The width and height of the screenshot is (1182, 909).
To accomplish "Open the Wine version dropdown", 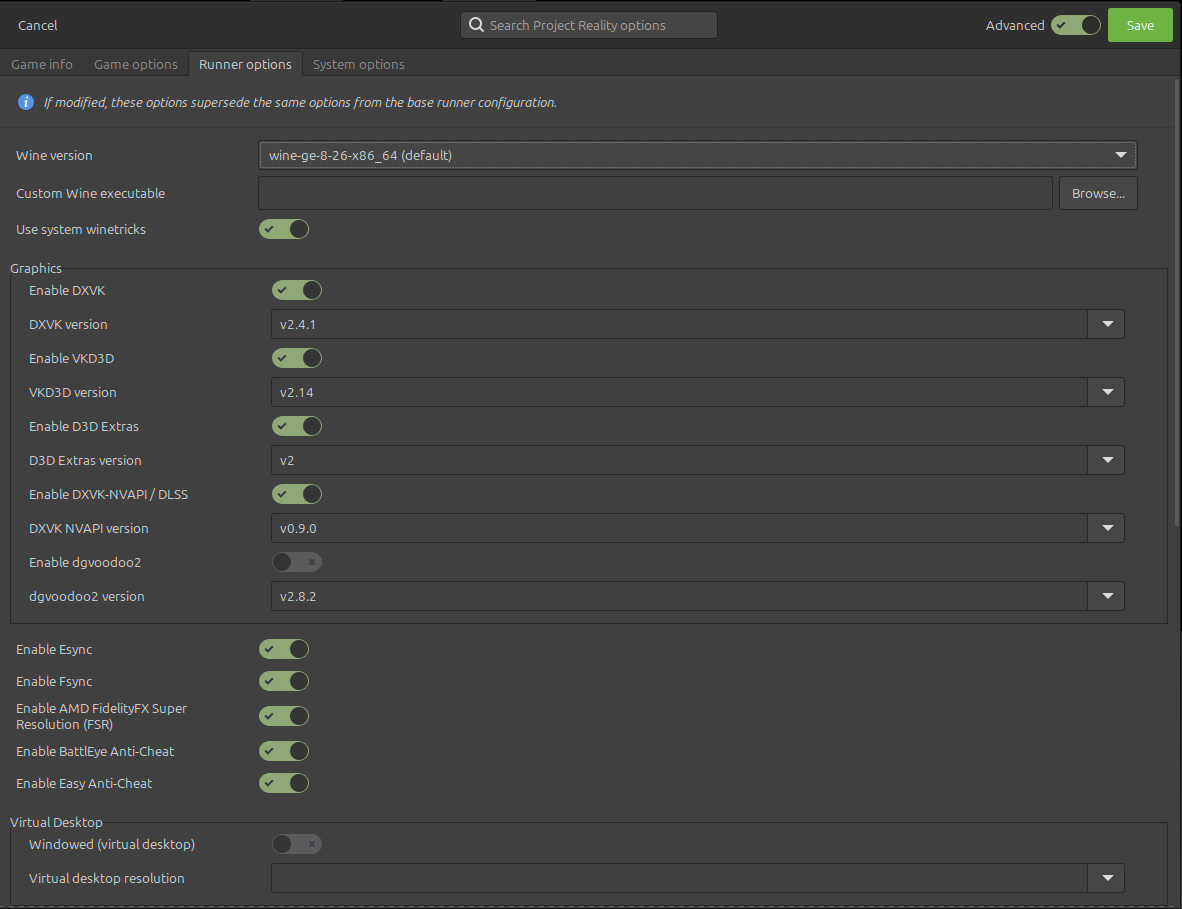I will 697,155.
